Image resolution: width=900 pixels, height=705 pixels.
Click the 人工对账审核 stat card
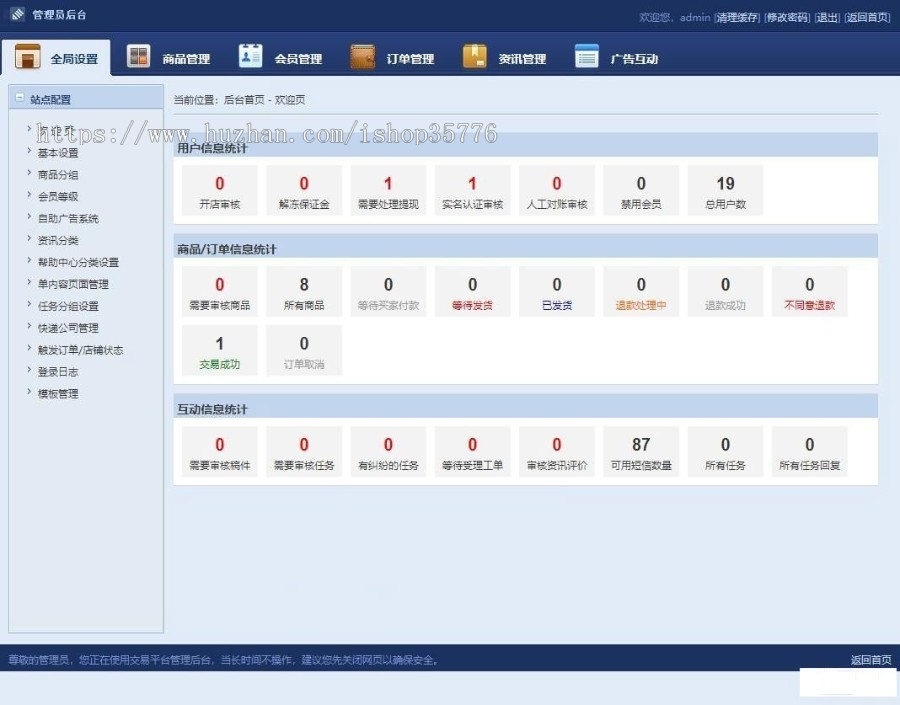click(557, 191)
